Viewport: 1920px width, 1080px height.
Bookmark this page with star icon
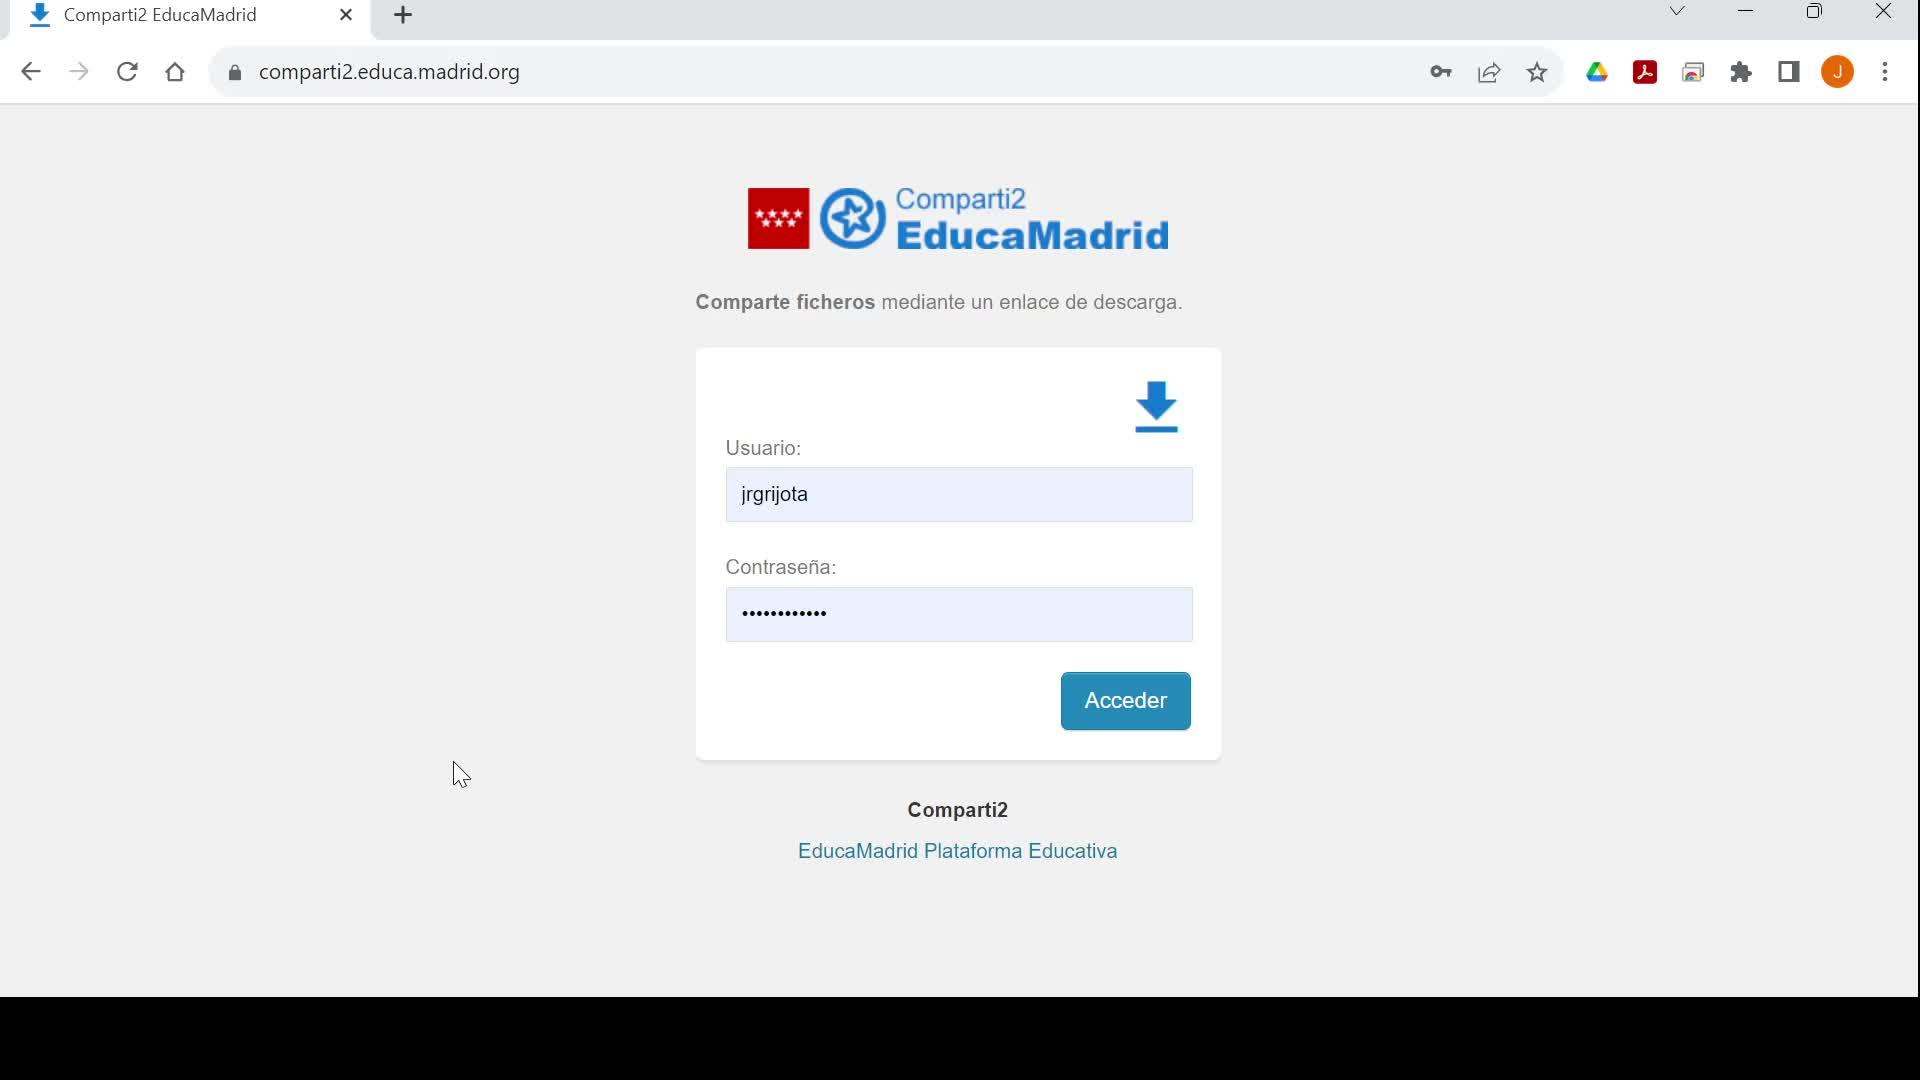click(x=1537, y=72)
